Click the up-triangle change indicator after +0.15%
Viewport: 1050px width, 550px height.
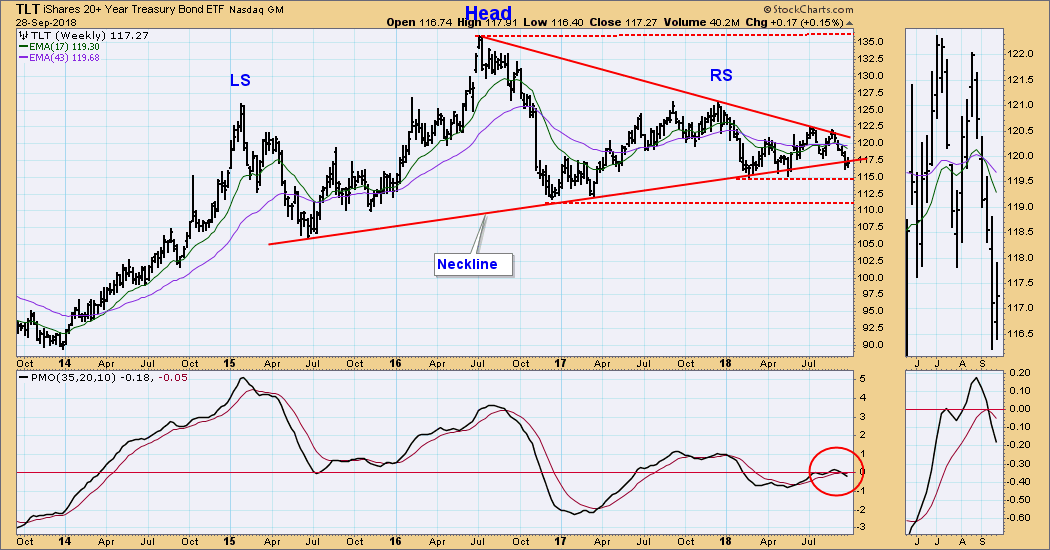(850, 23)
